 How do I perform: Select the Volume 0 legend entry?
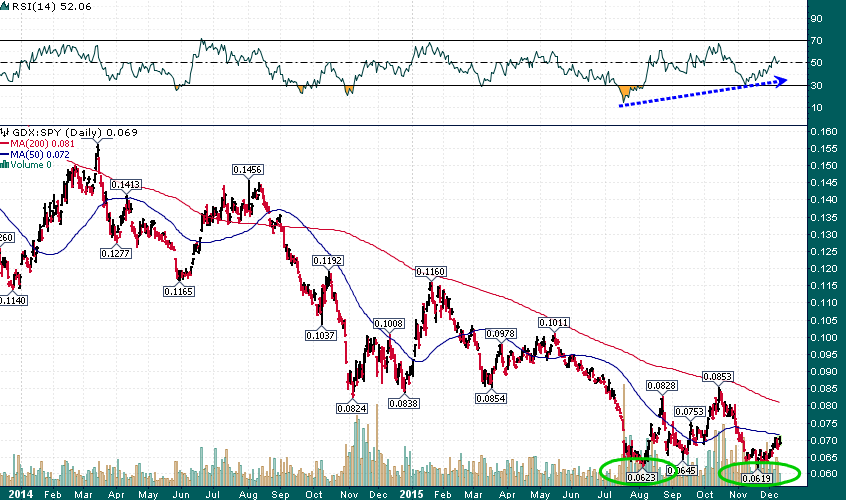pos(31,165)
